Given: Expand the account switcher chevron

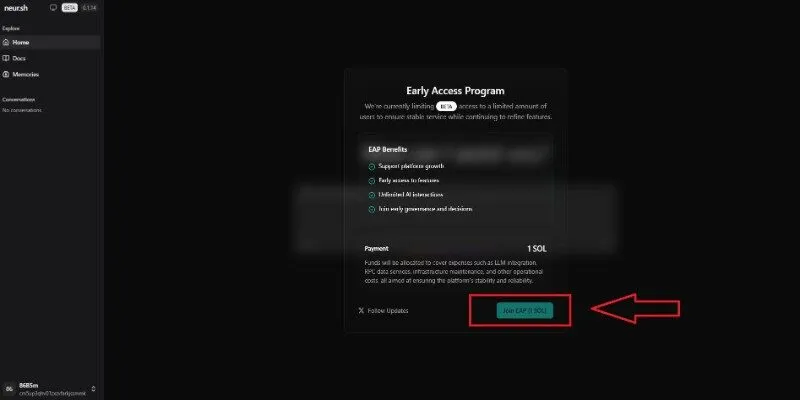Looking at the screenshot, I should point(93,389).
